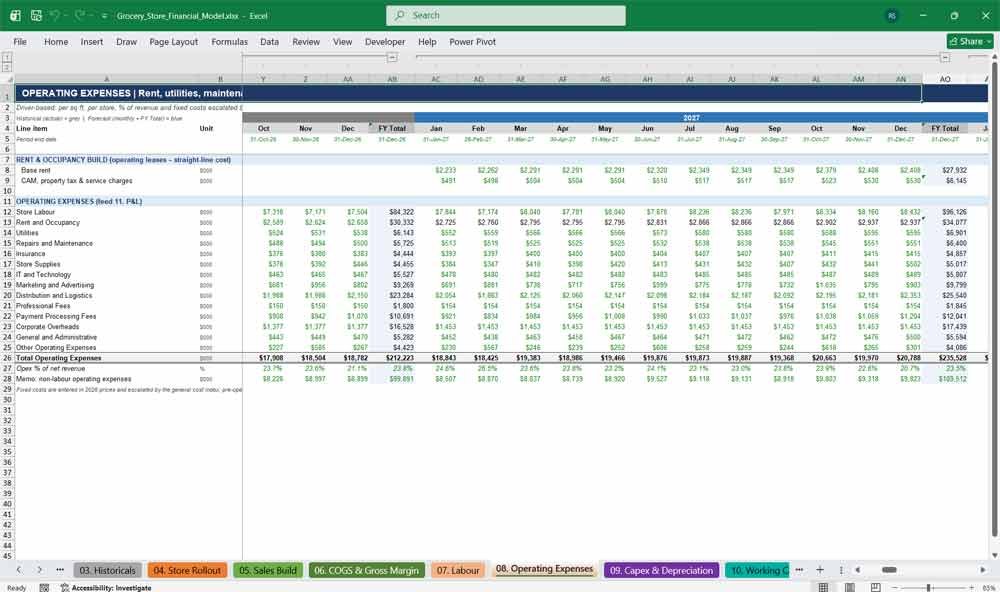
Task: Switch to 10. Working Capital sheet tab
Action: click(757, 570)
